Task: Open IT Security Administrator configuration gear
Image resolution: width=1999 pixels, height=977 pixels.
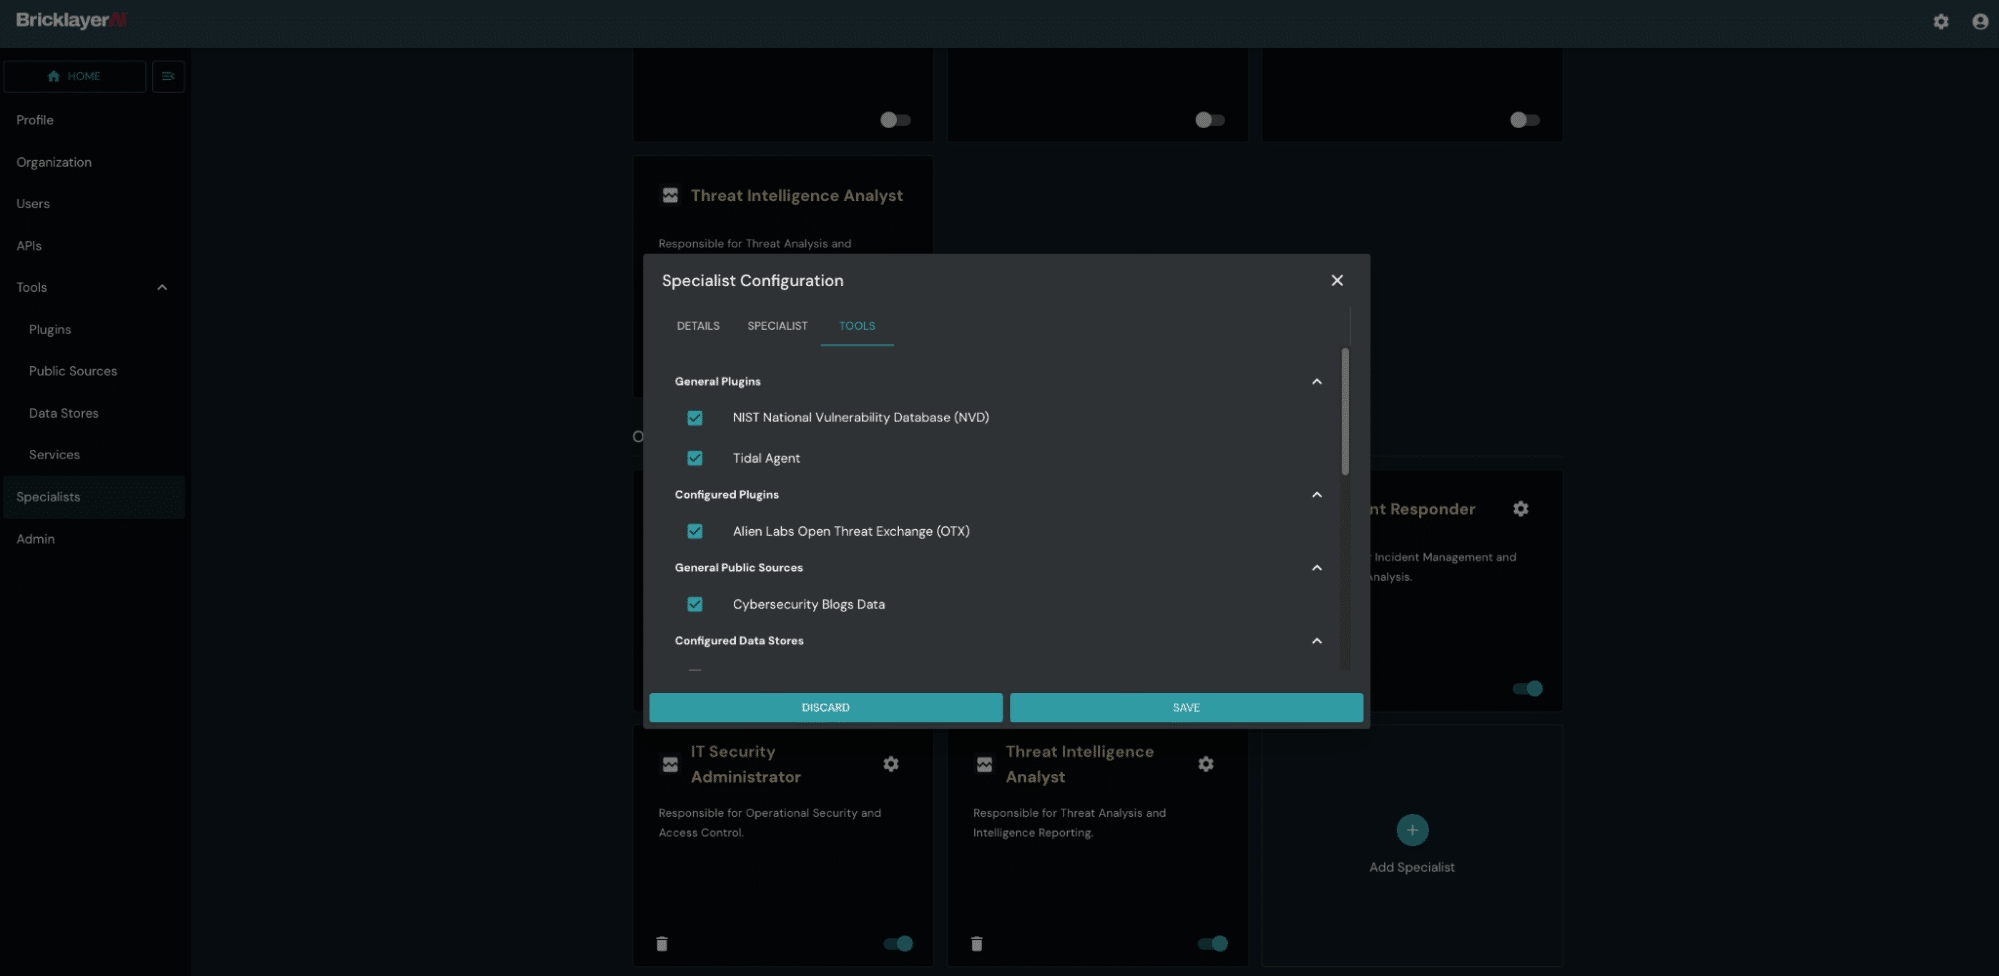Action: [890, 763]
